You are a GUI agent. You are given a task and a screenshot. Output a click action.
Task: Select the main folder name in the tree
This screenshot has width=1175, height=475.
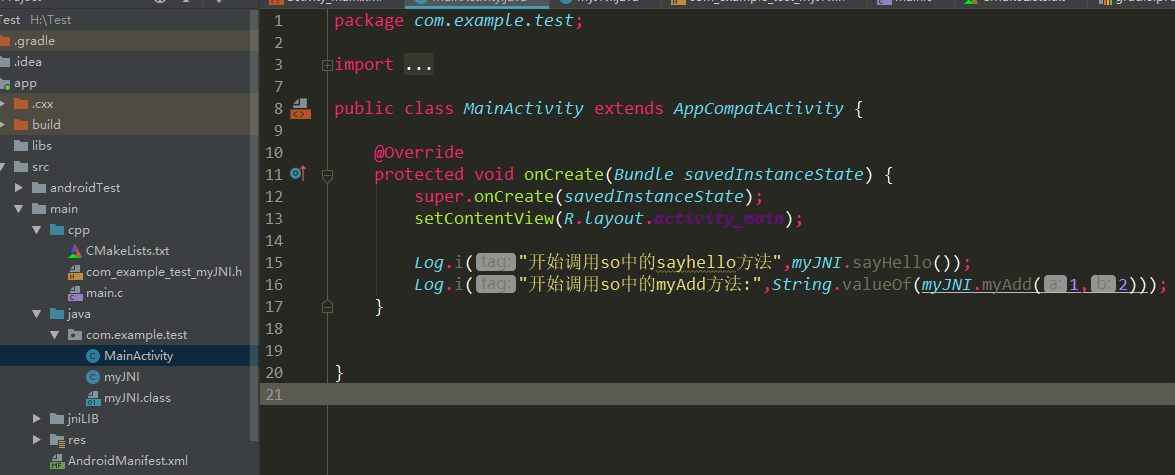pos(64,209)
